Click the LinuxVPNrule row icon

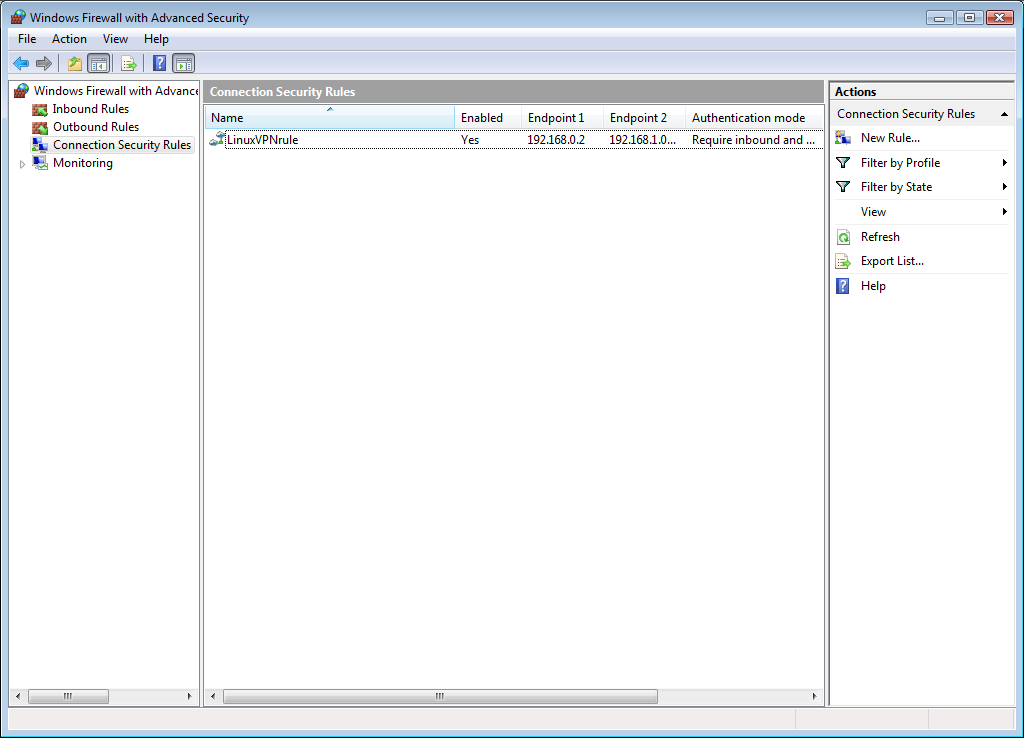[217, 139]
